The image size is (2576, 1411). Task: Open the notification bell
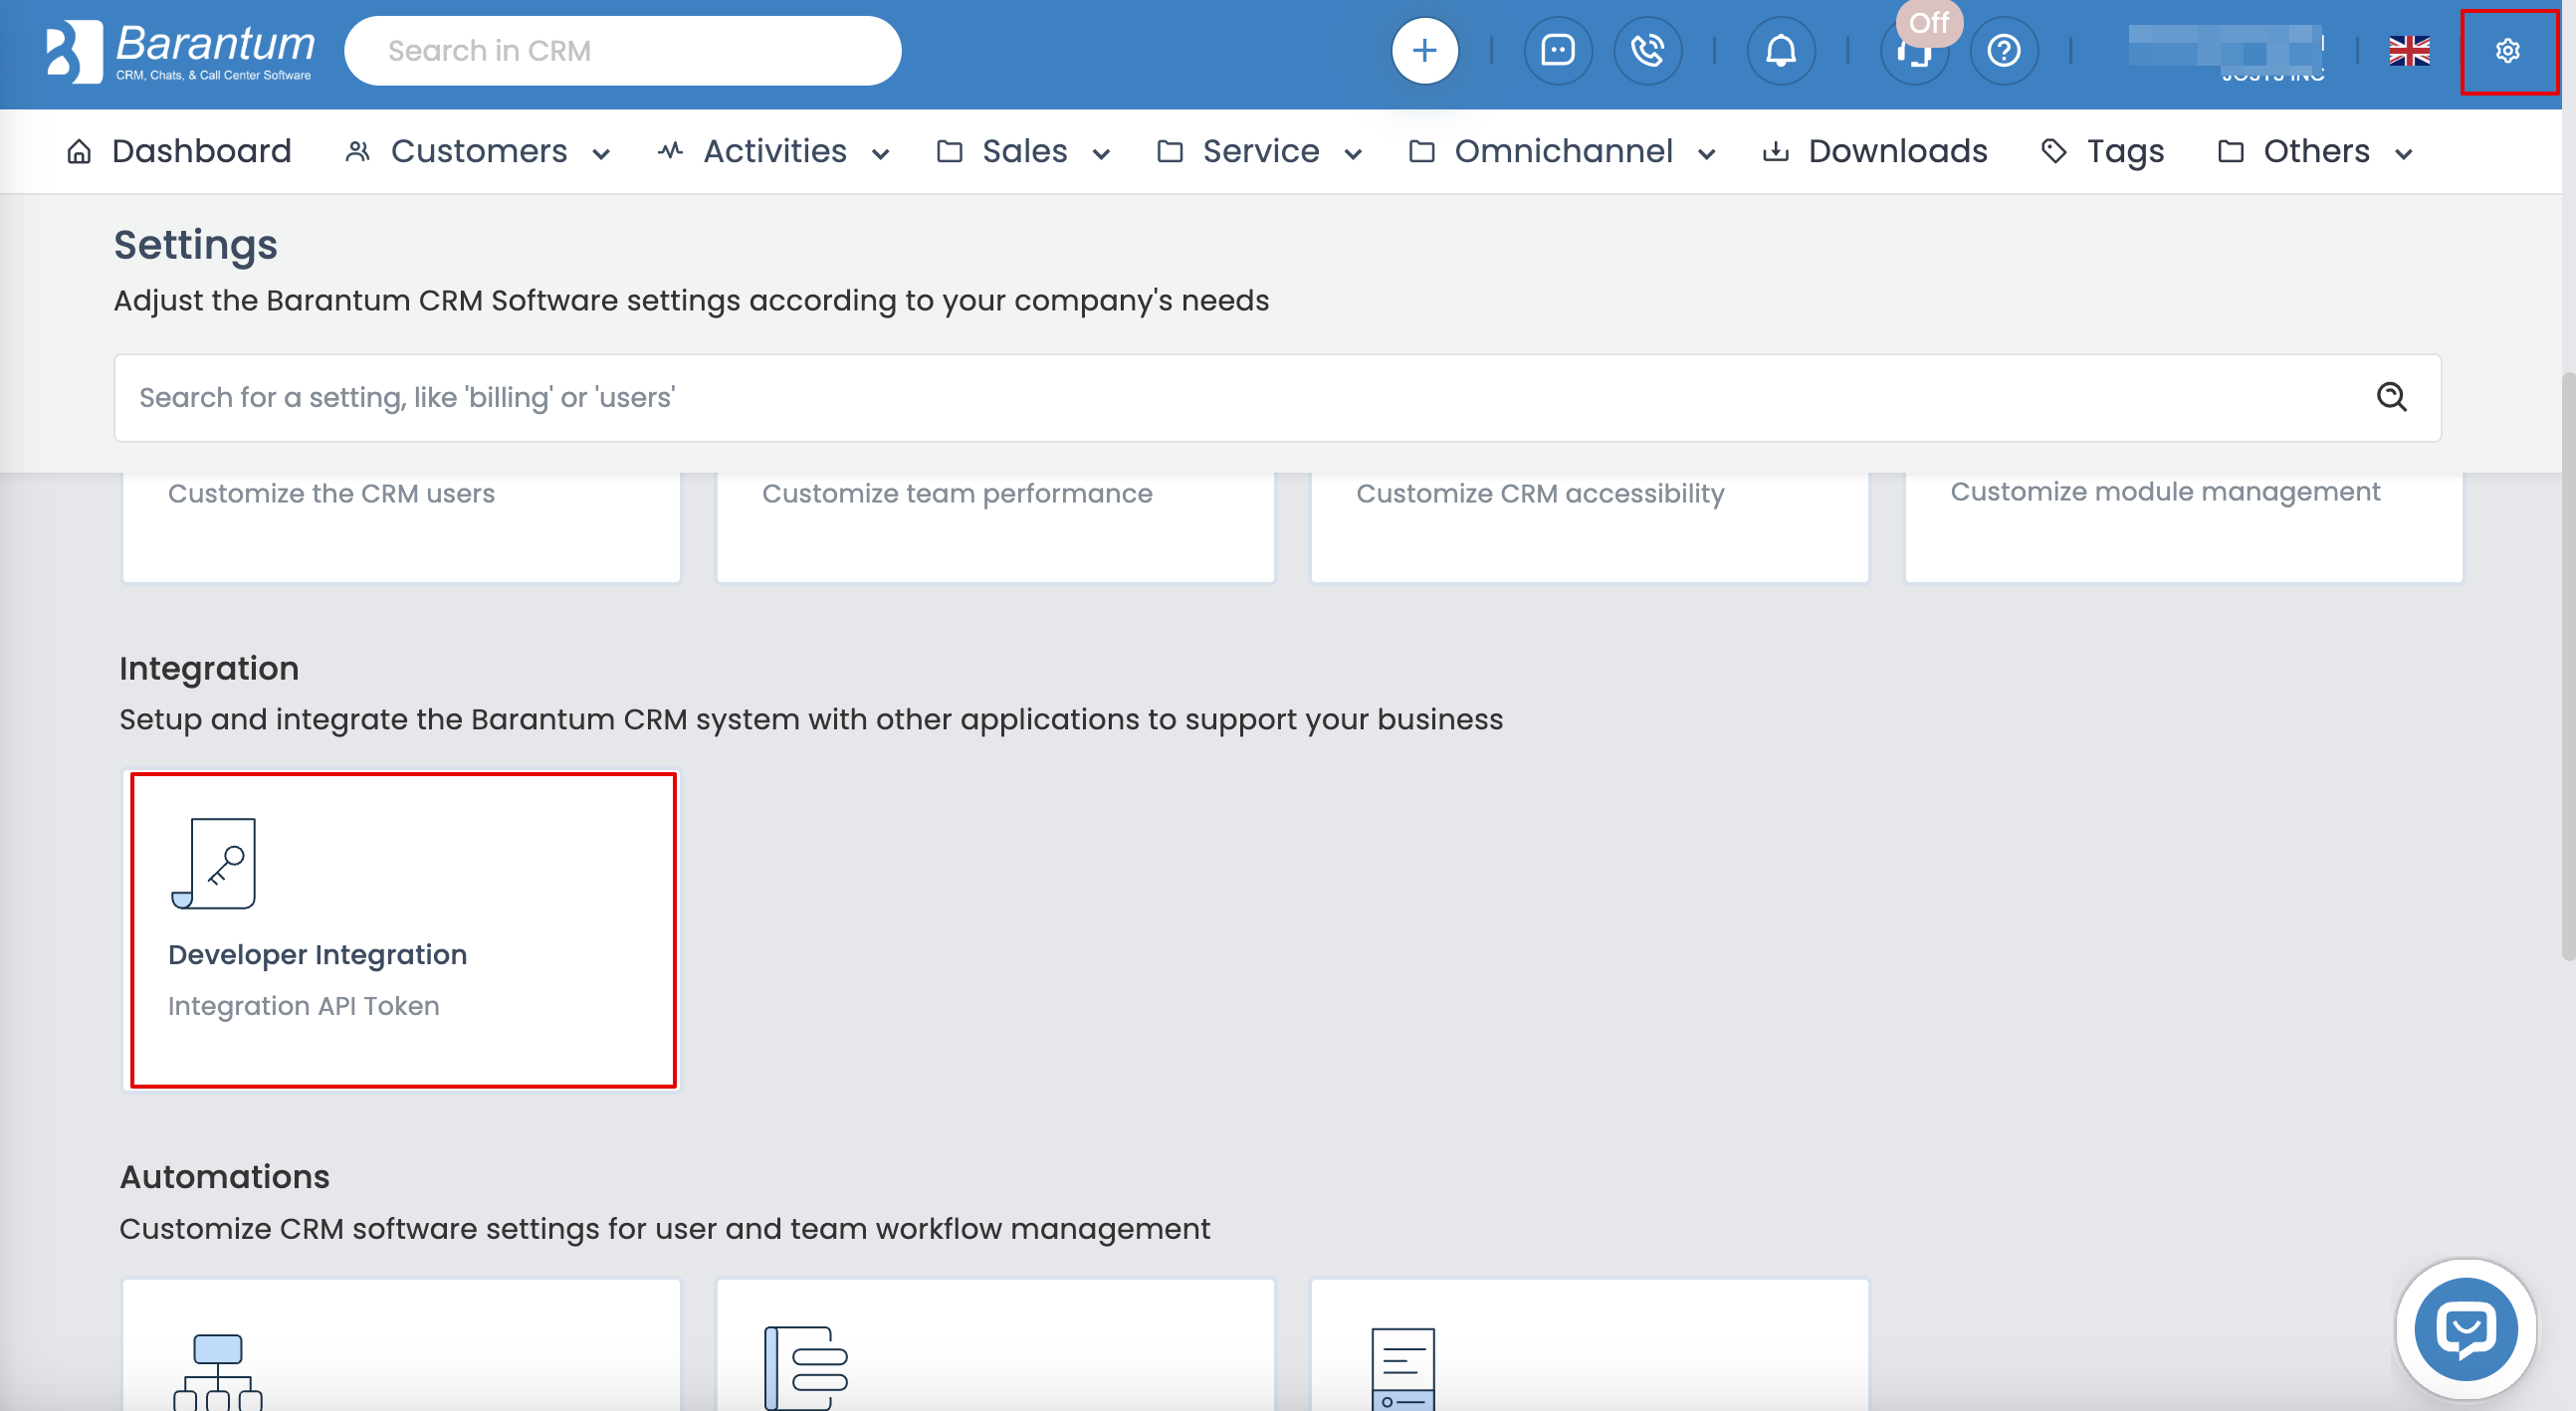point(1780,50)
